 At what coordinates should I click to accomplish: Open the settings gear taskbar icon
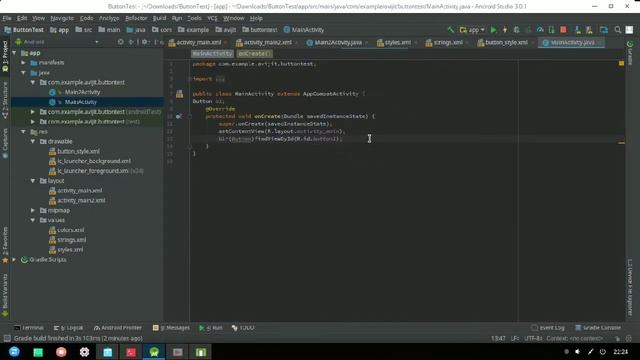tap(84, 352)
